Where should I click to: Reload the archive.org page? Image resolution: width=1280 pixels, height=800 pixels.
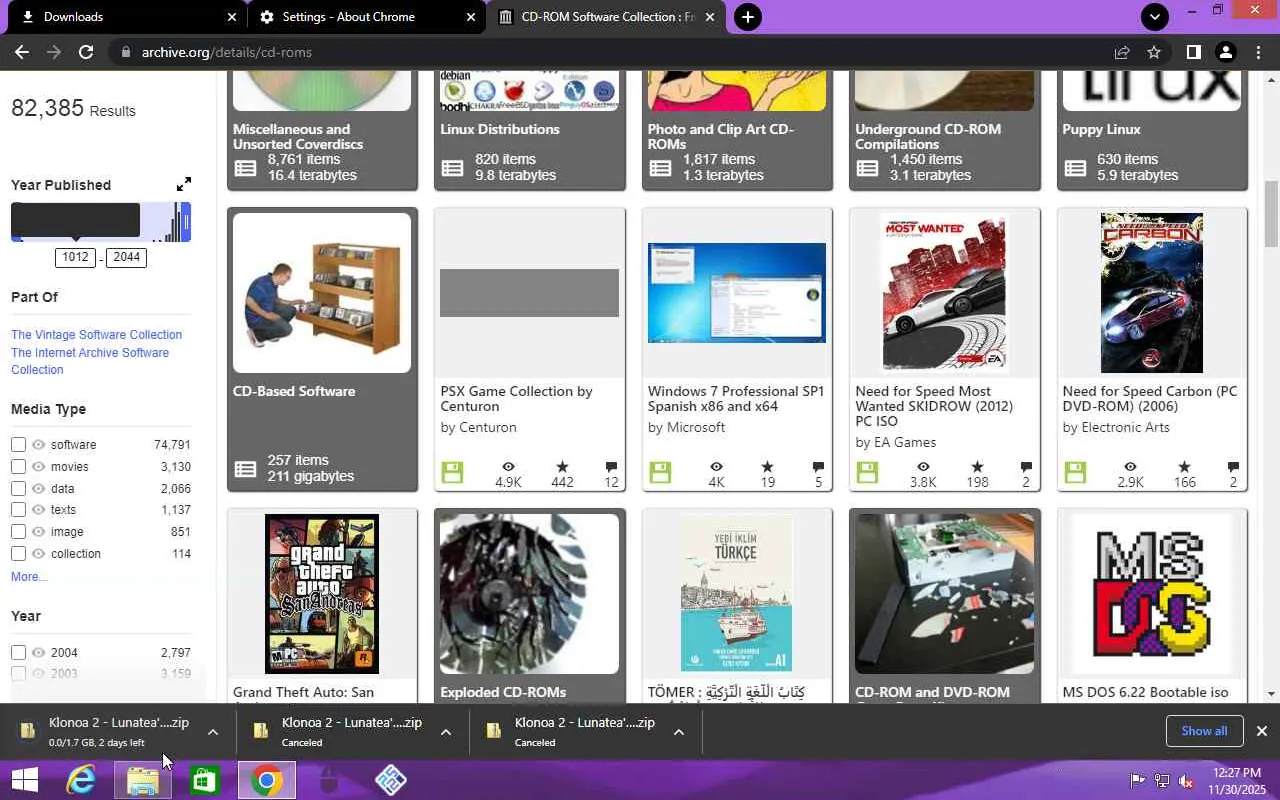pos(86,52)
